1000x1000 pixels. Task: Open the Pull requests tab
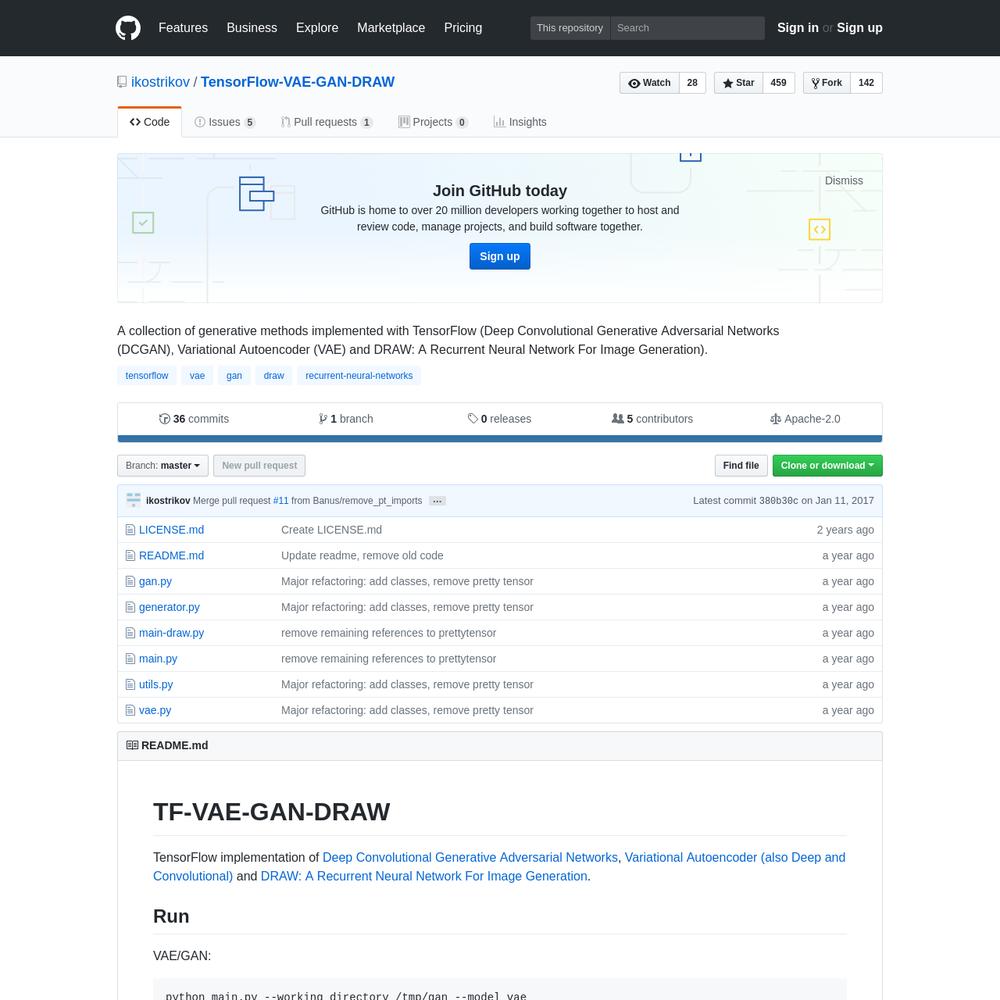327,122
